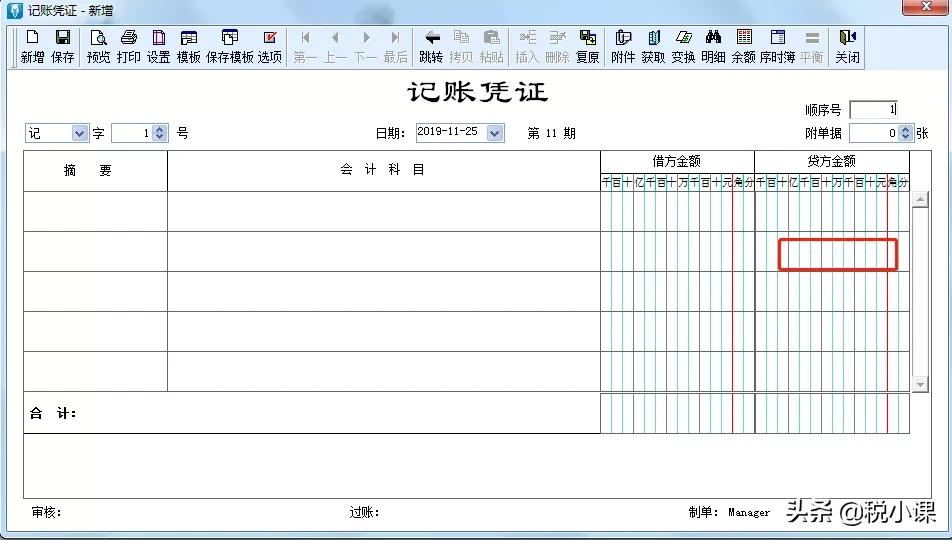Click the 拷贝 copy icon
The width and height of the screenshot is (952, 540).
[x=461, y=46]
